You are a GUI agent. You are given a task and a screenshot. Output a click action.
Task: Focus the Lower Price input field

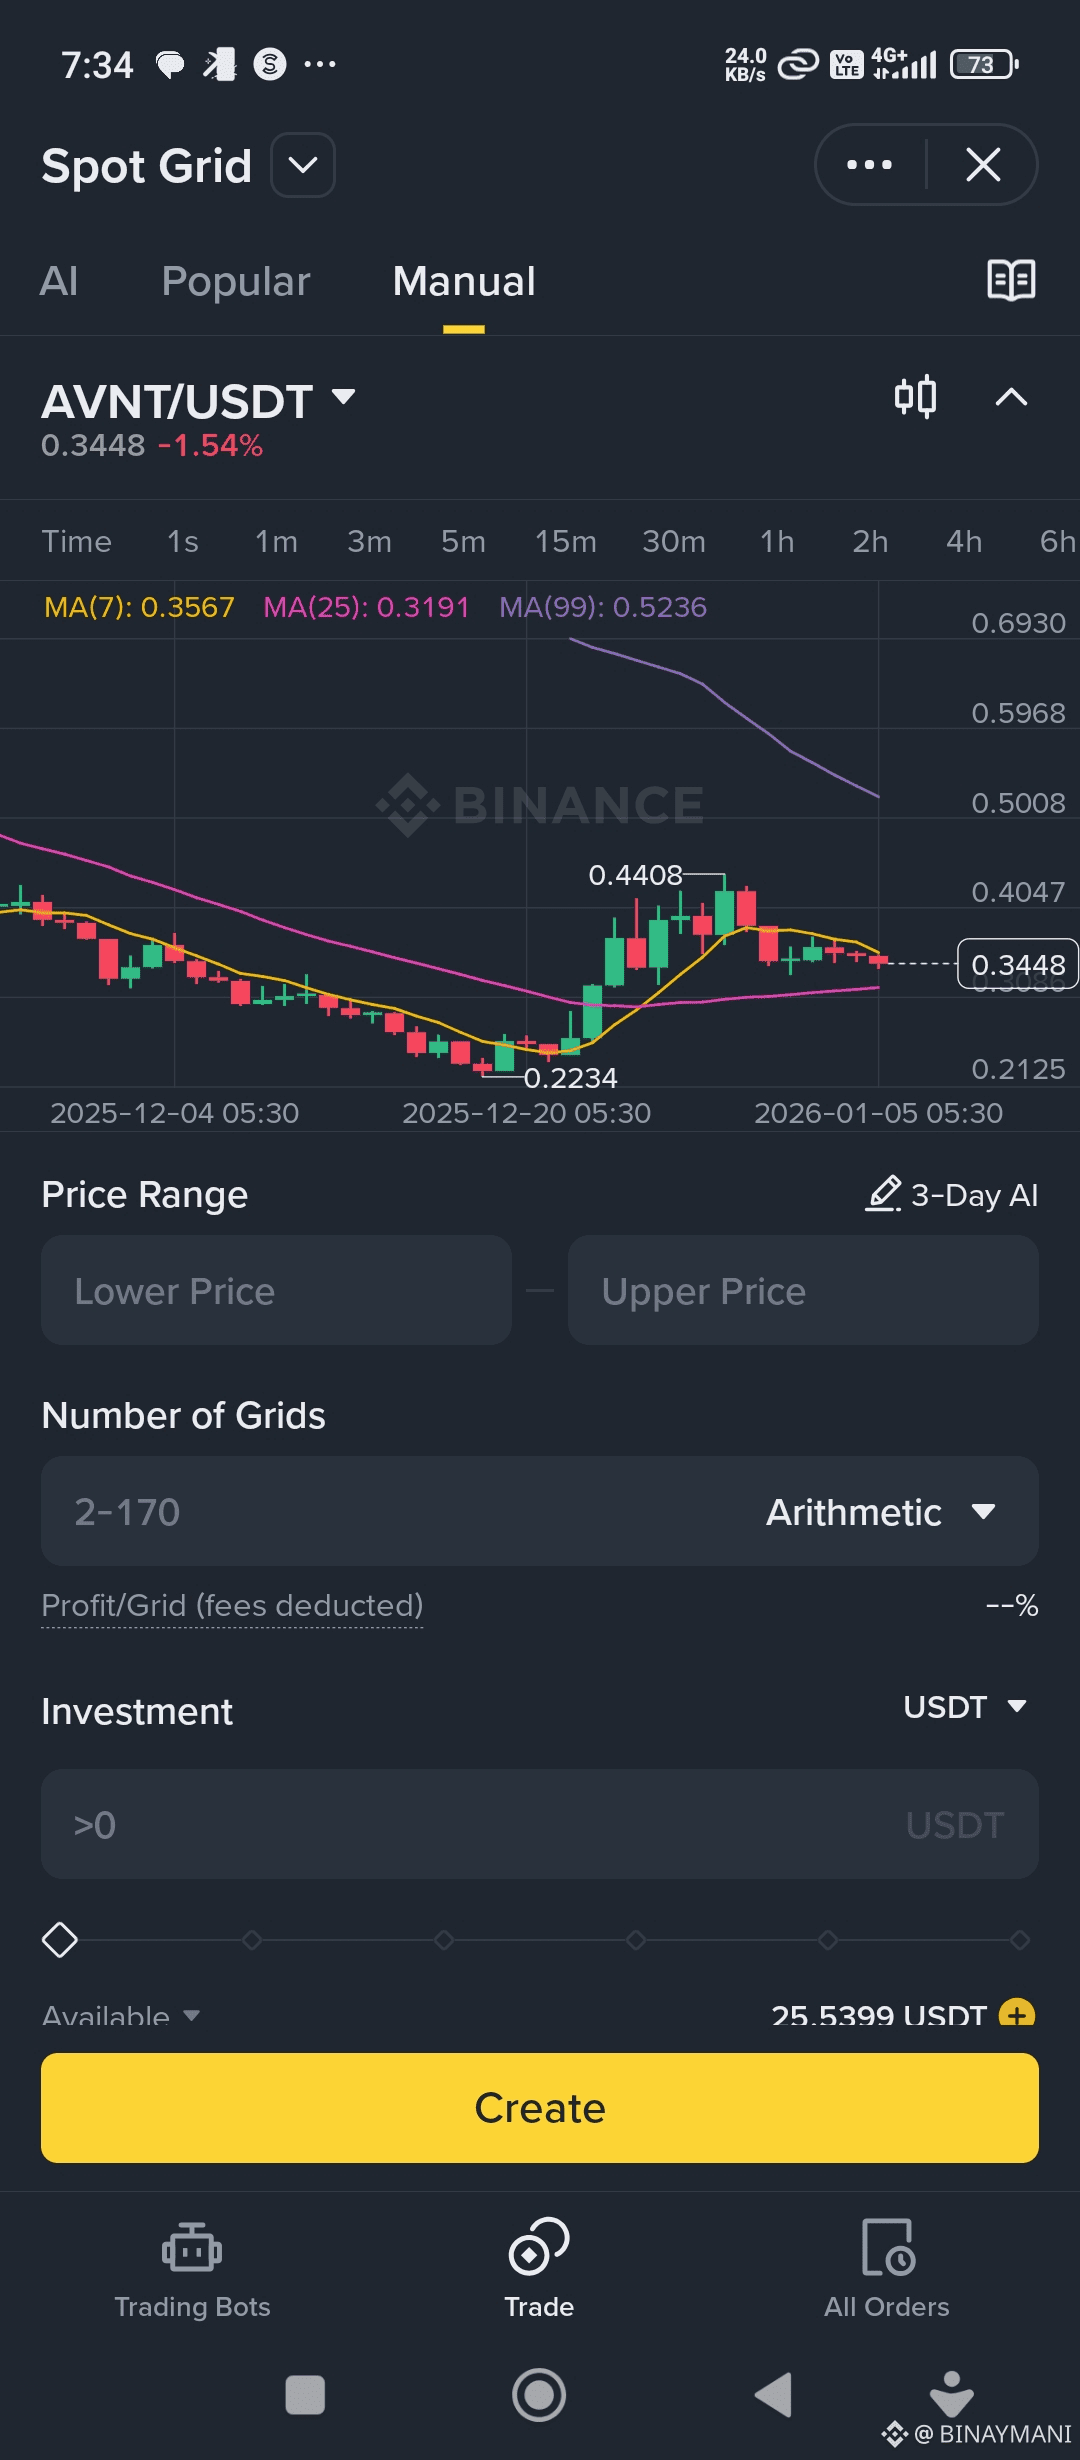276,1291
